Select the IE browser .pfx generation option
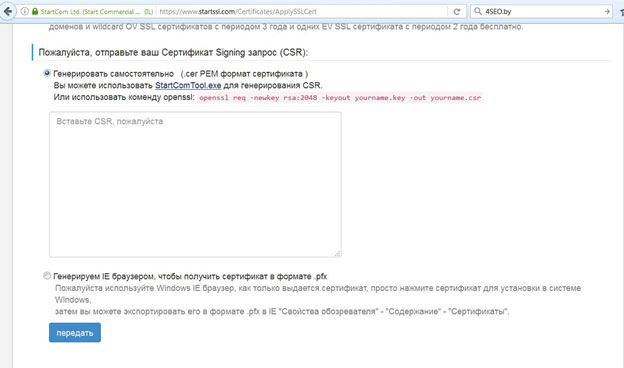This screenshot has width=624, height=368. click(x=47, y=275)
